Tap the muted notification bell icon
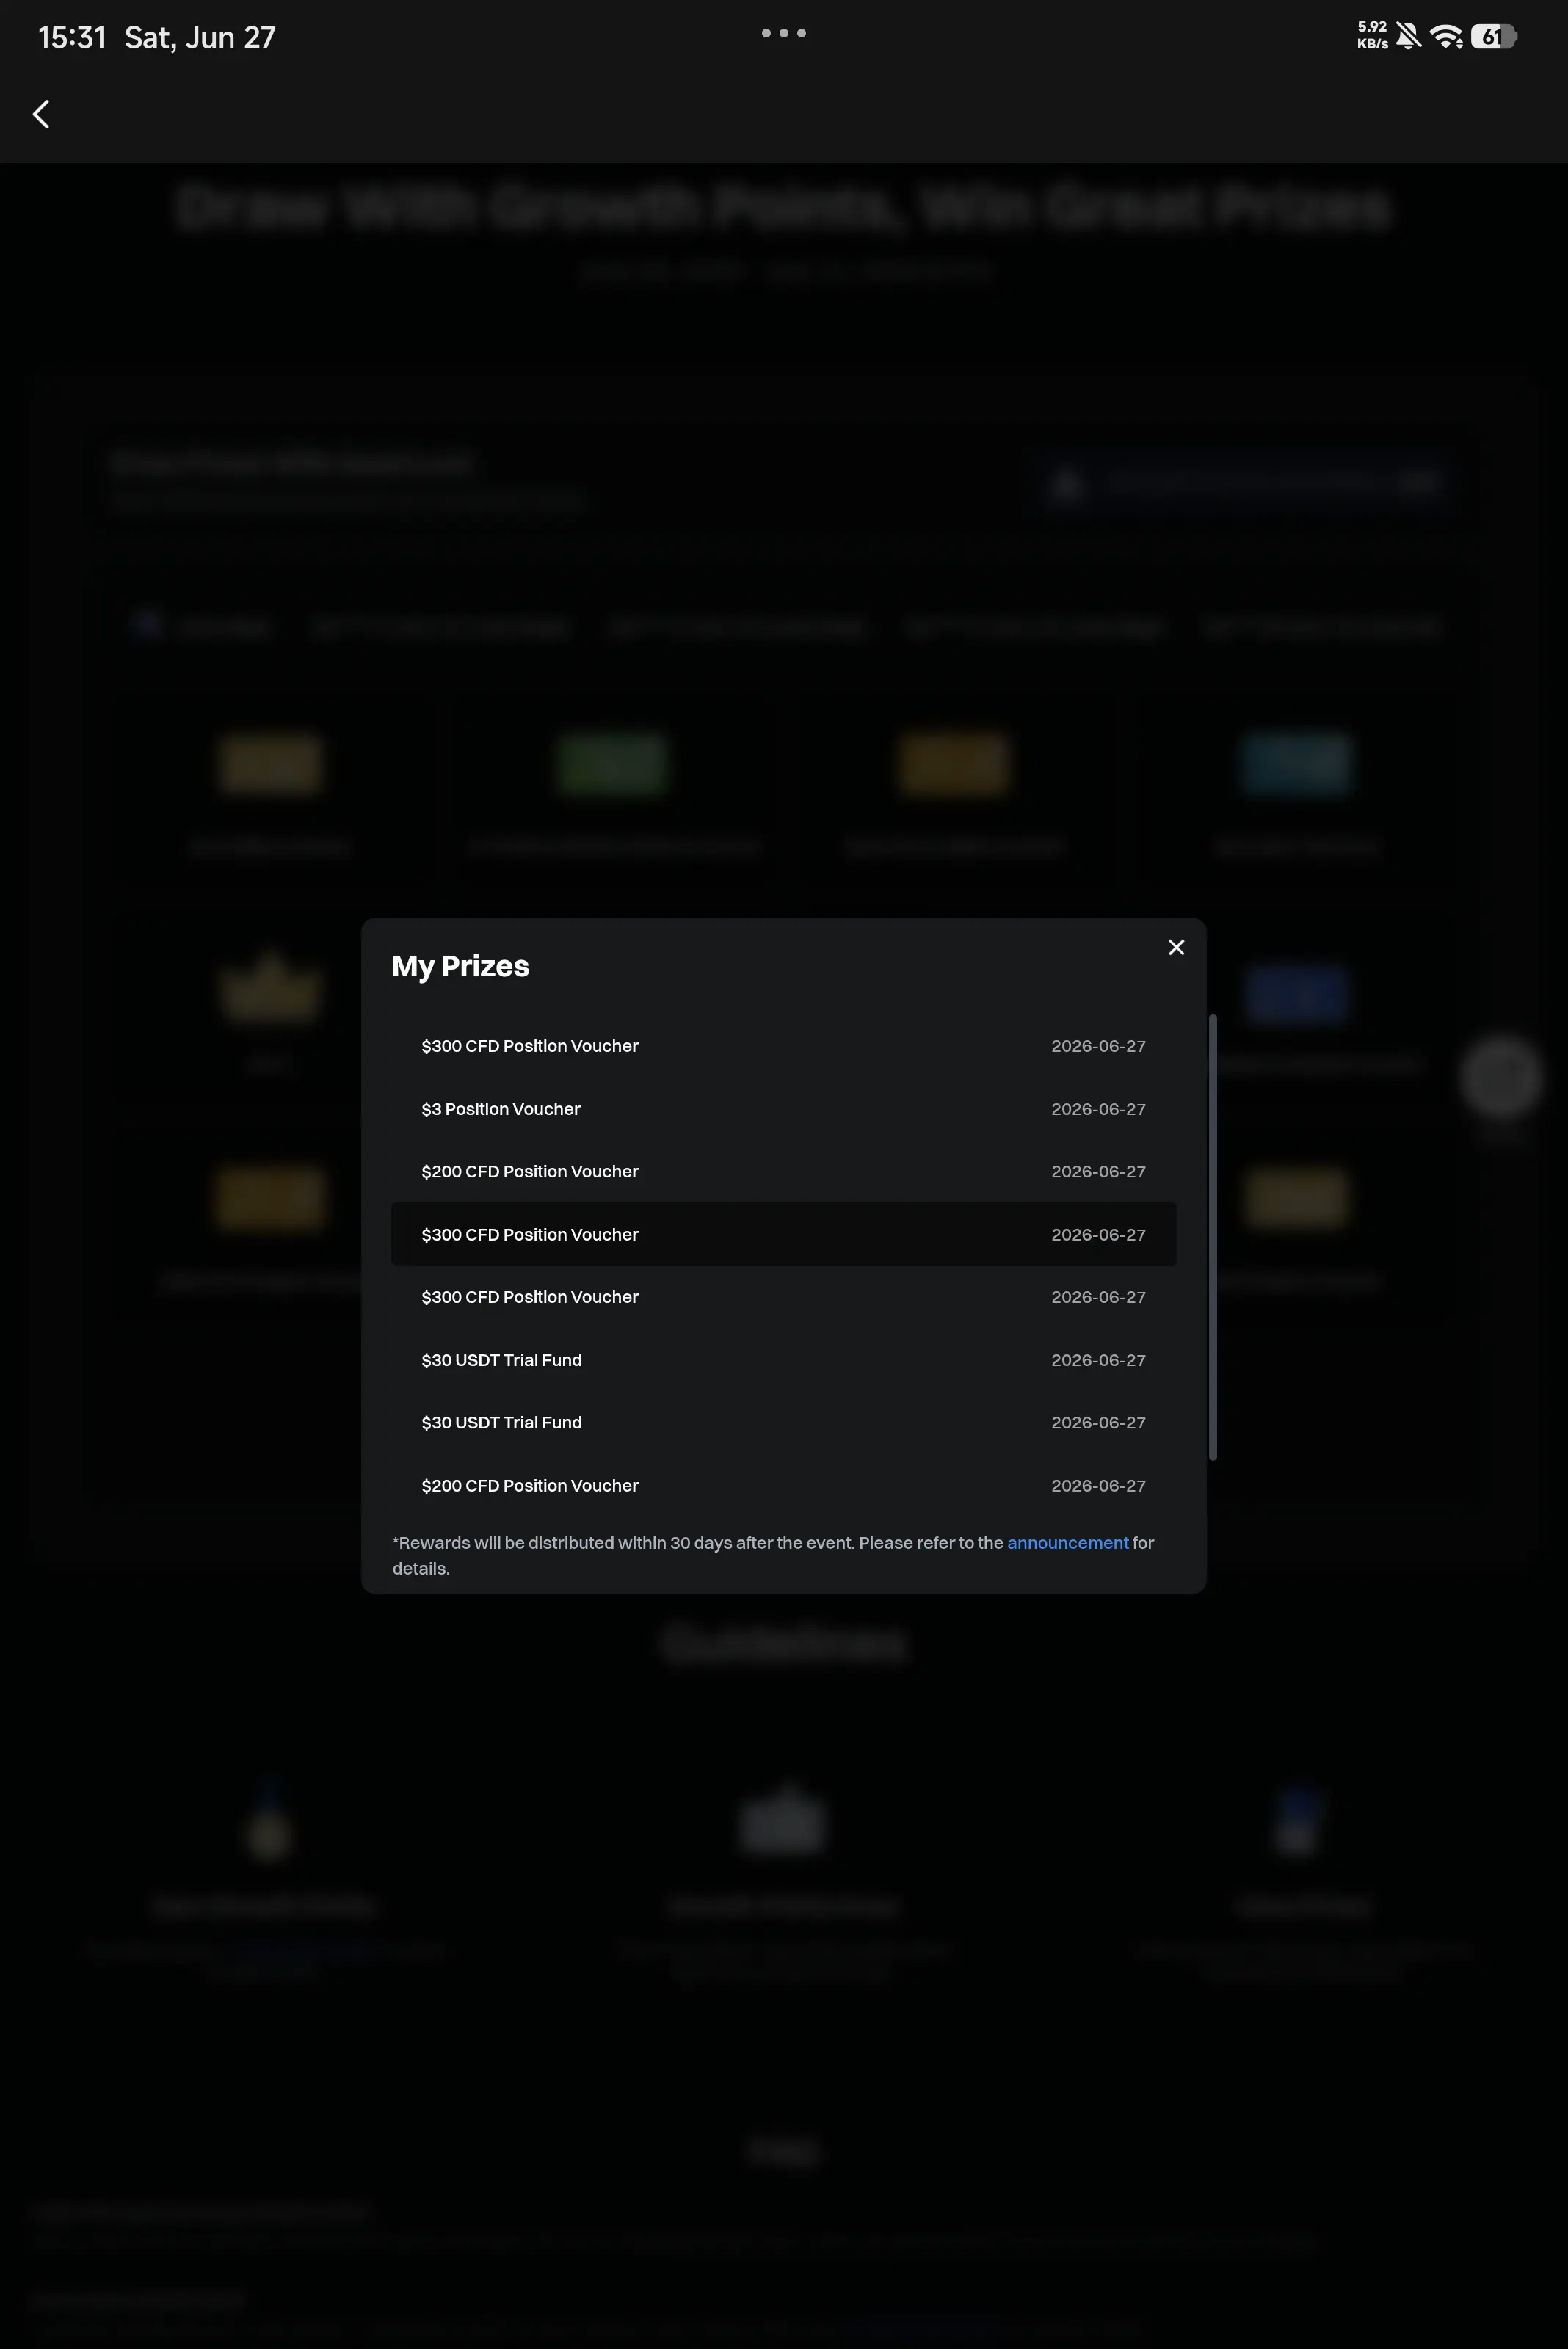 click(x=1408, y=37)
